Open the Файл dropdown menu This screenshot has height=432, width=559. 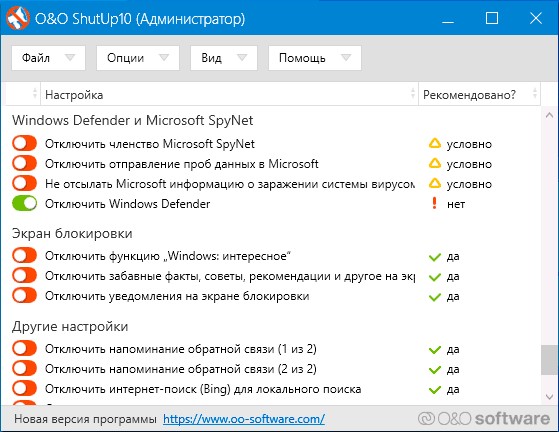pos(48,58)
